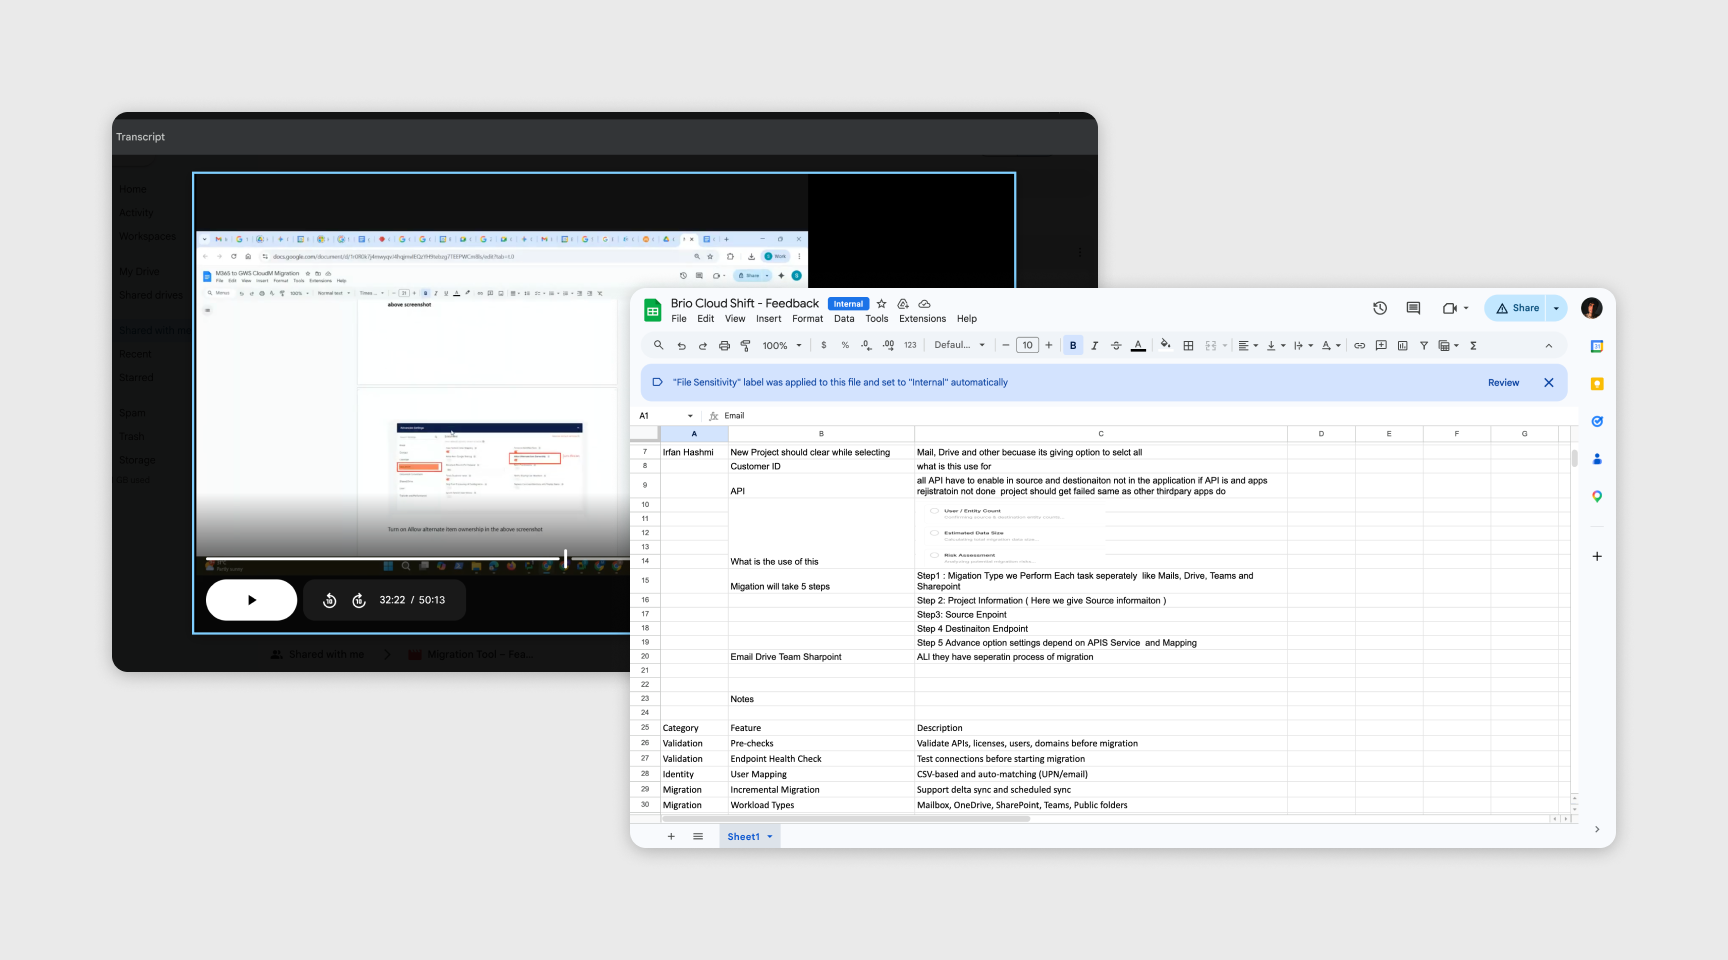Insert a comment from the toolbar
The height and width of the screenshot is (960, 1728).
pos(1381,345)
